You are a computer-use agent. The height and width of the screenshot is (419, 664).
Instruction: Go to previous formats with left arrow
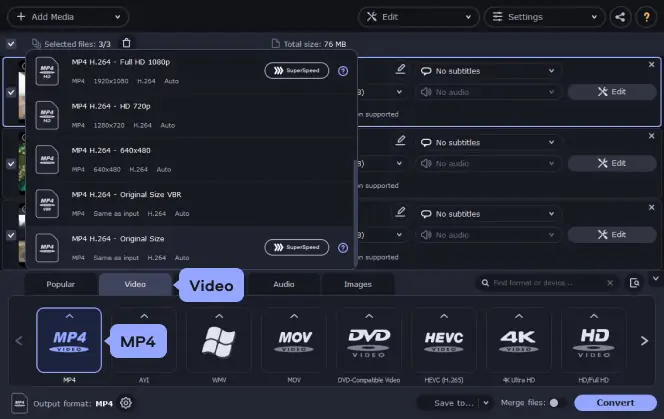(x=19, y=341)
